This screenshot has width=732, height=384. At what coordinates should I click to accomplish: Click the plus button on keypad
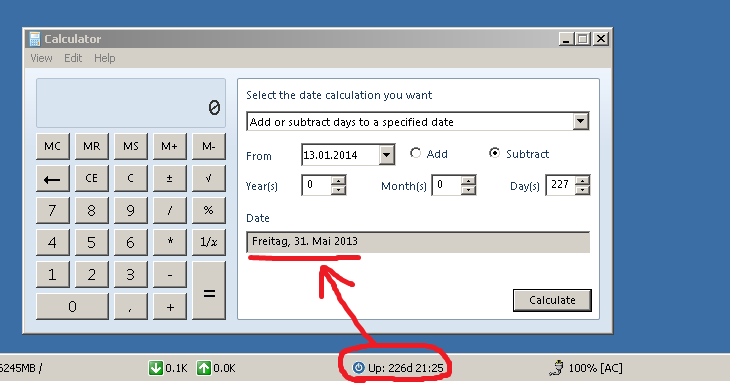(169, 307)
